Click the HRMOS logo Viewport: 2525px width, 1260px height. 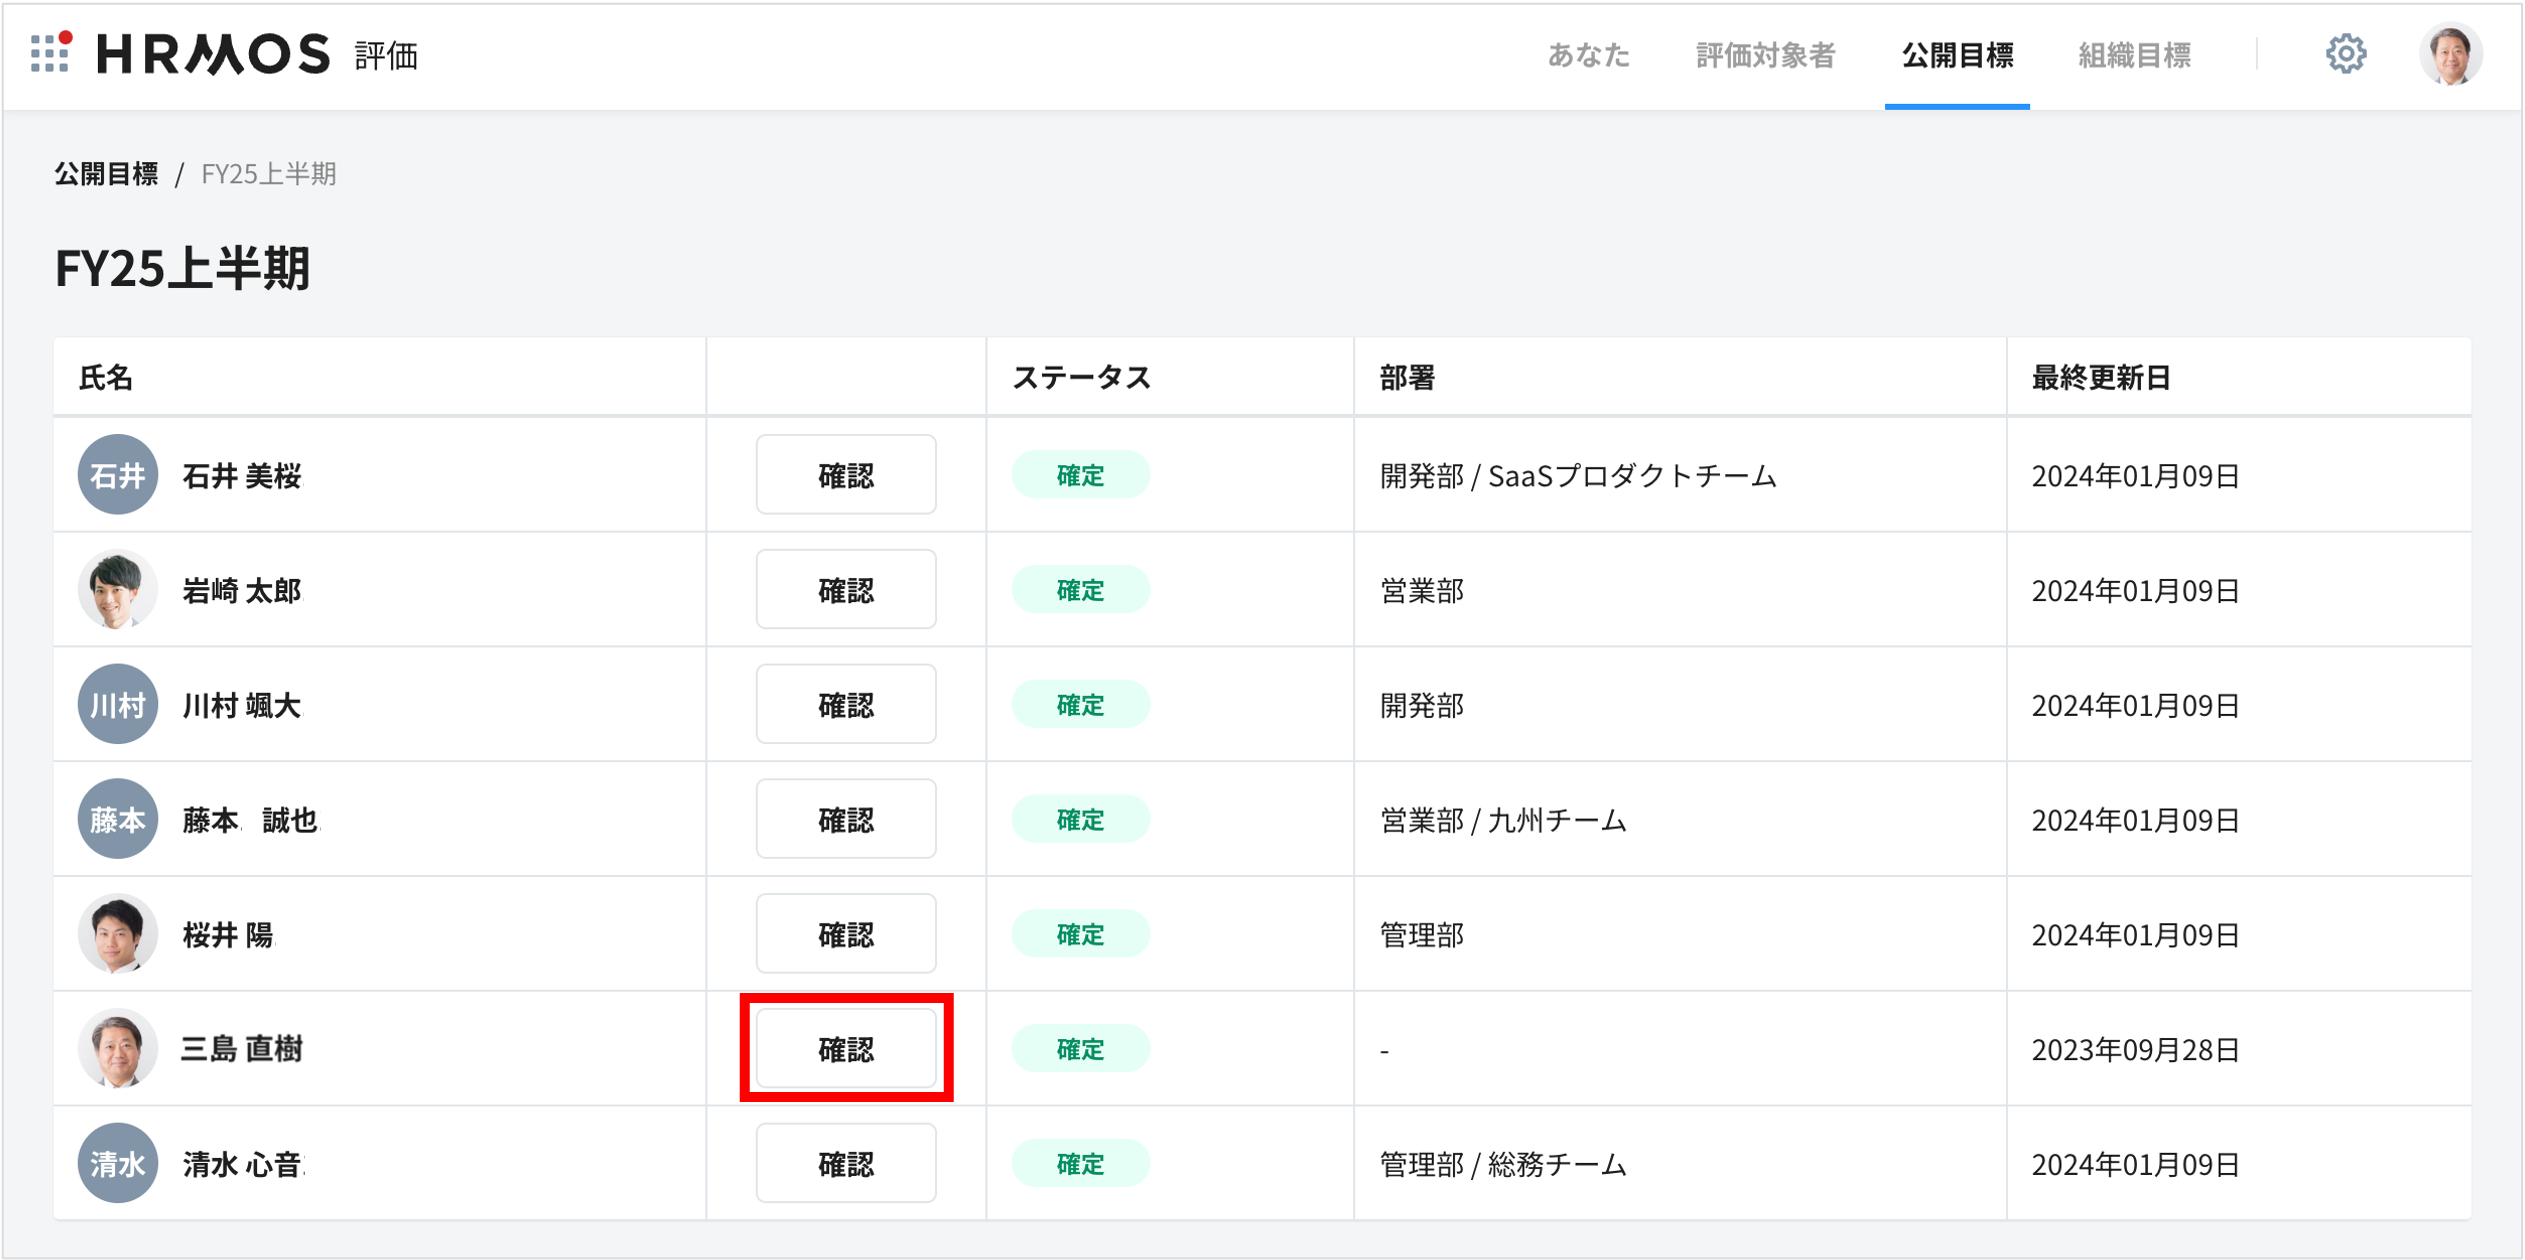coord(213,54)
